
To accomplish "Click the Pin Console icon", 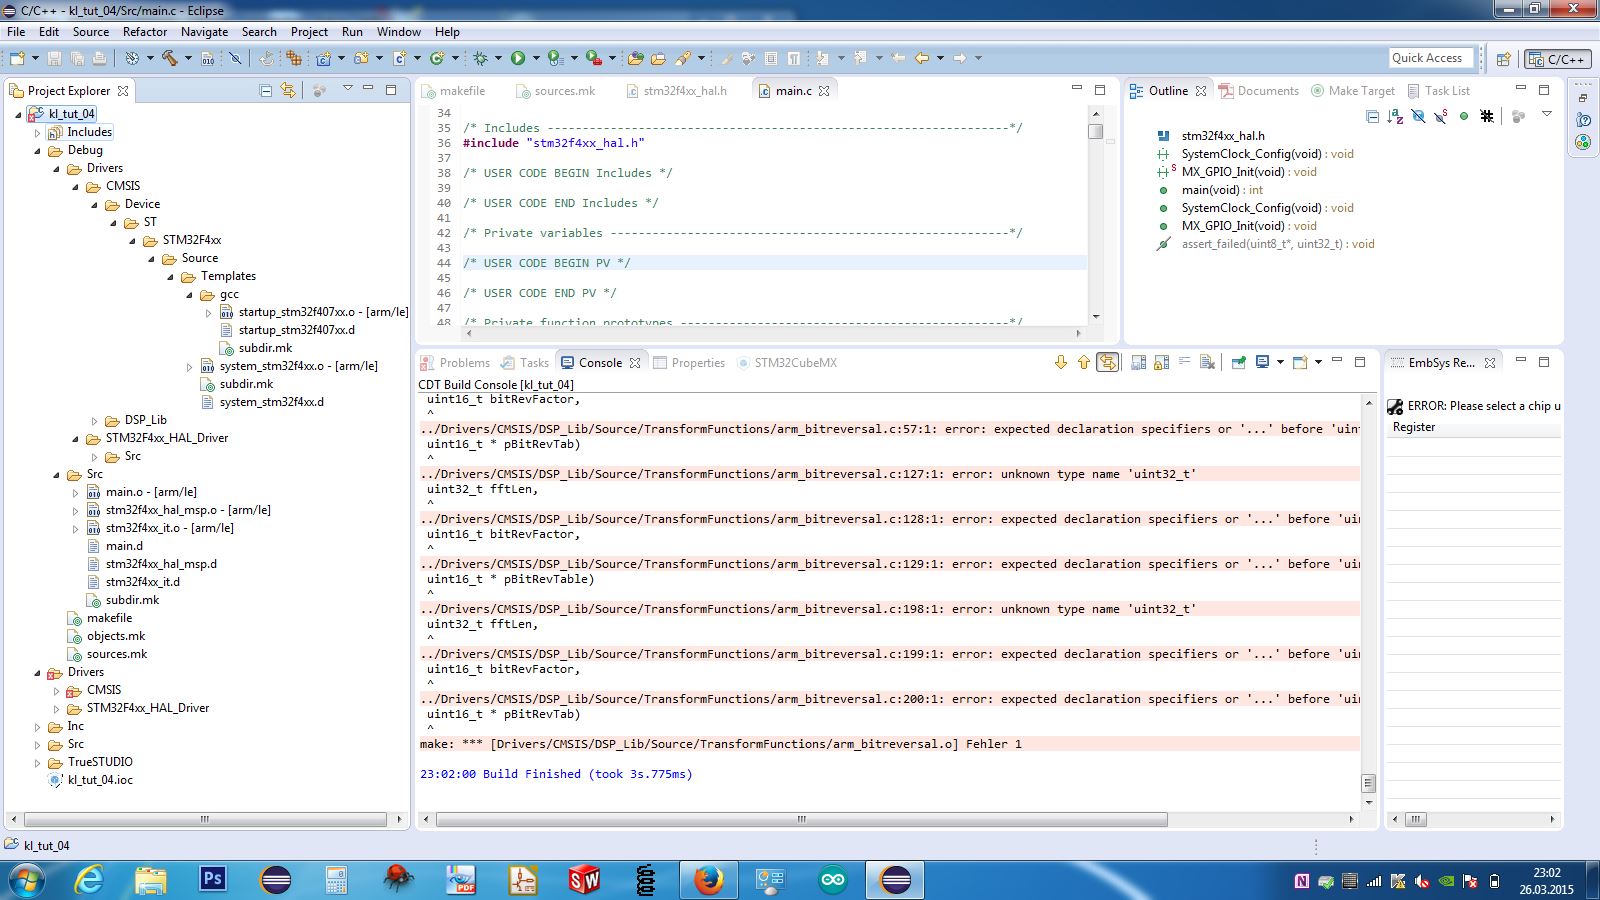I will click(1239, 362).
